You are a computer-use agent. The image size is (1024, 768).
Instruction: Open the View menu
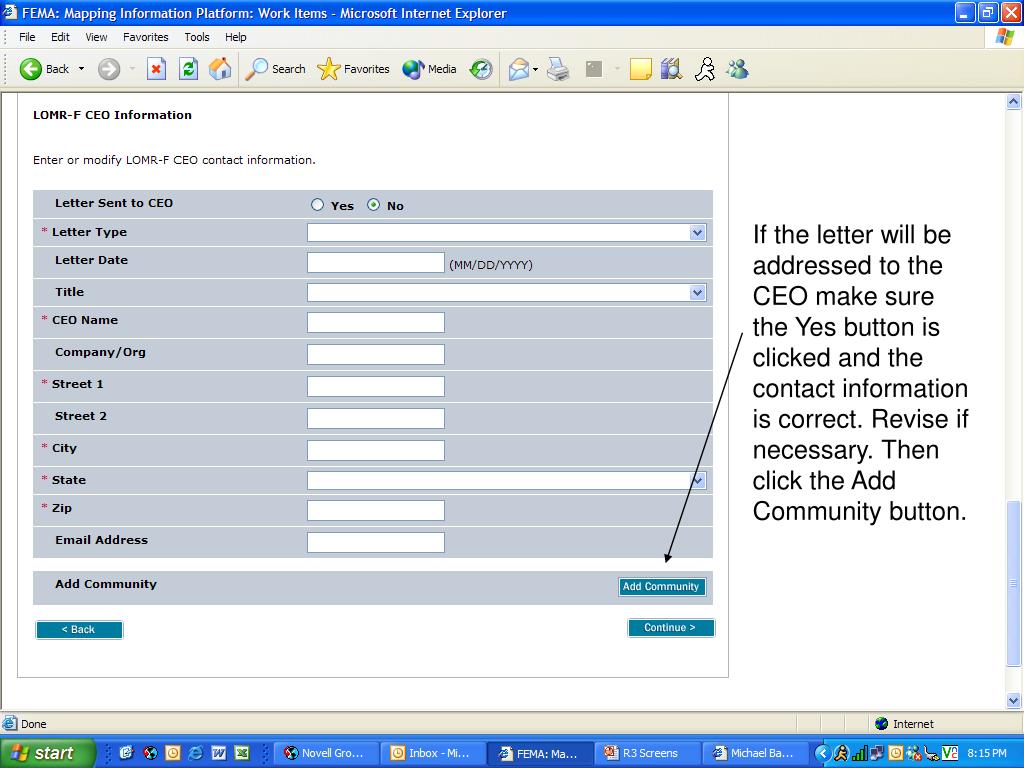96,37
